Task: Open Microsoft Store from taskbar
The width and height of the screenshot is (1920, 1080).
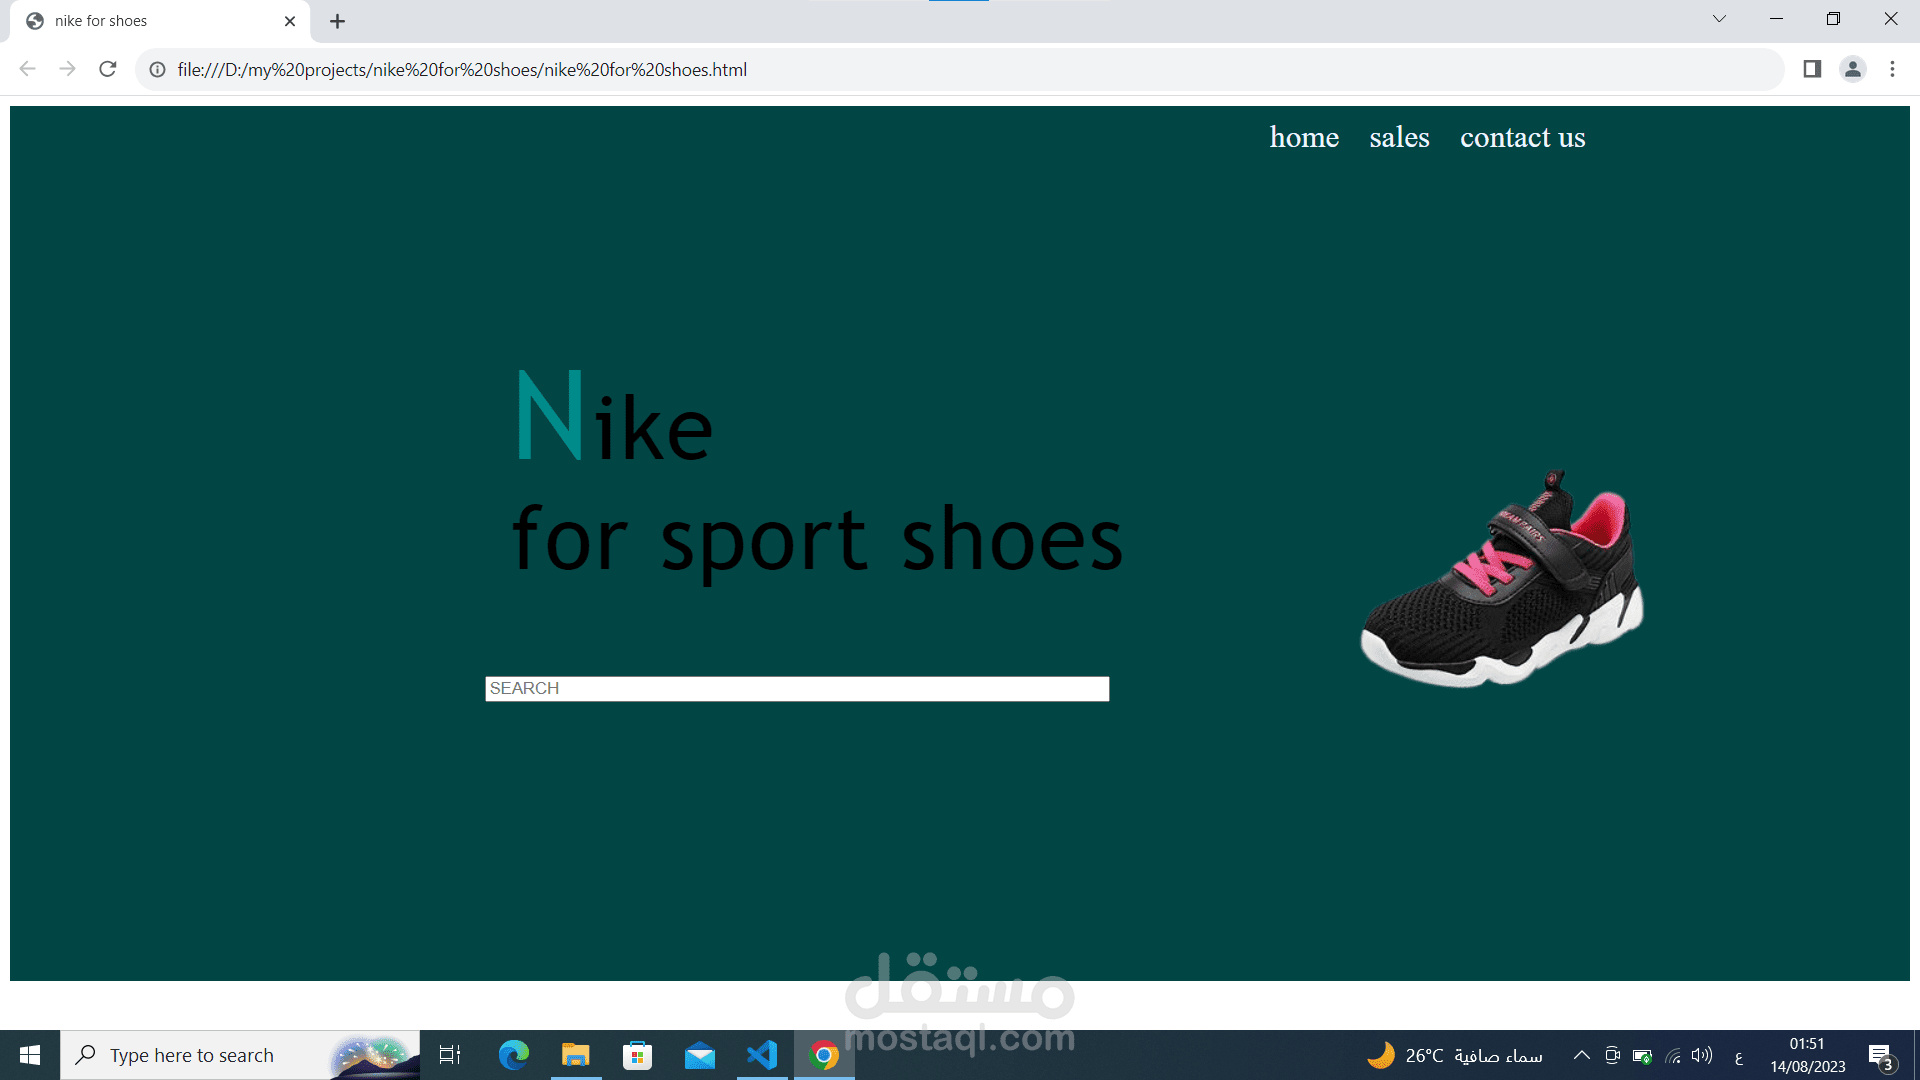Action: [x=637, y=1055]
